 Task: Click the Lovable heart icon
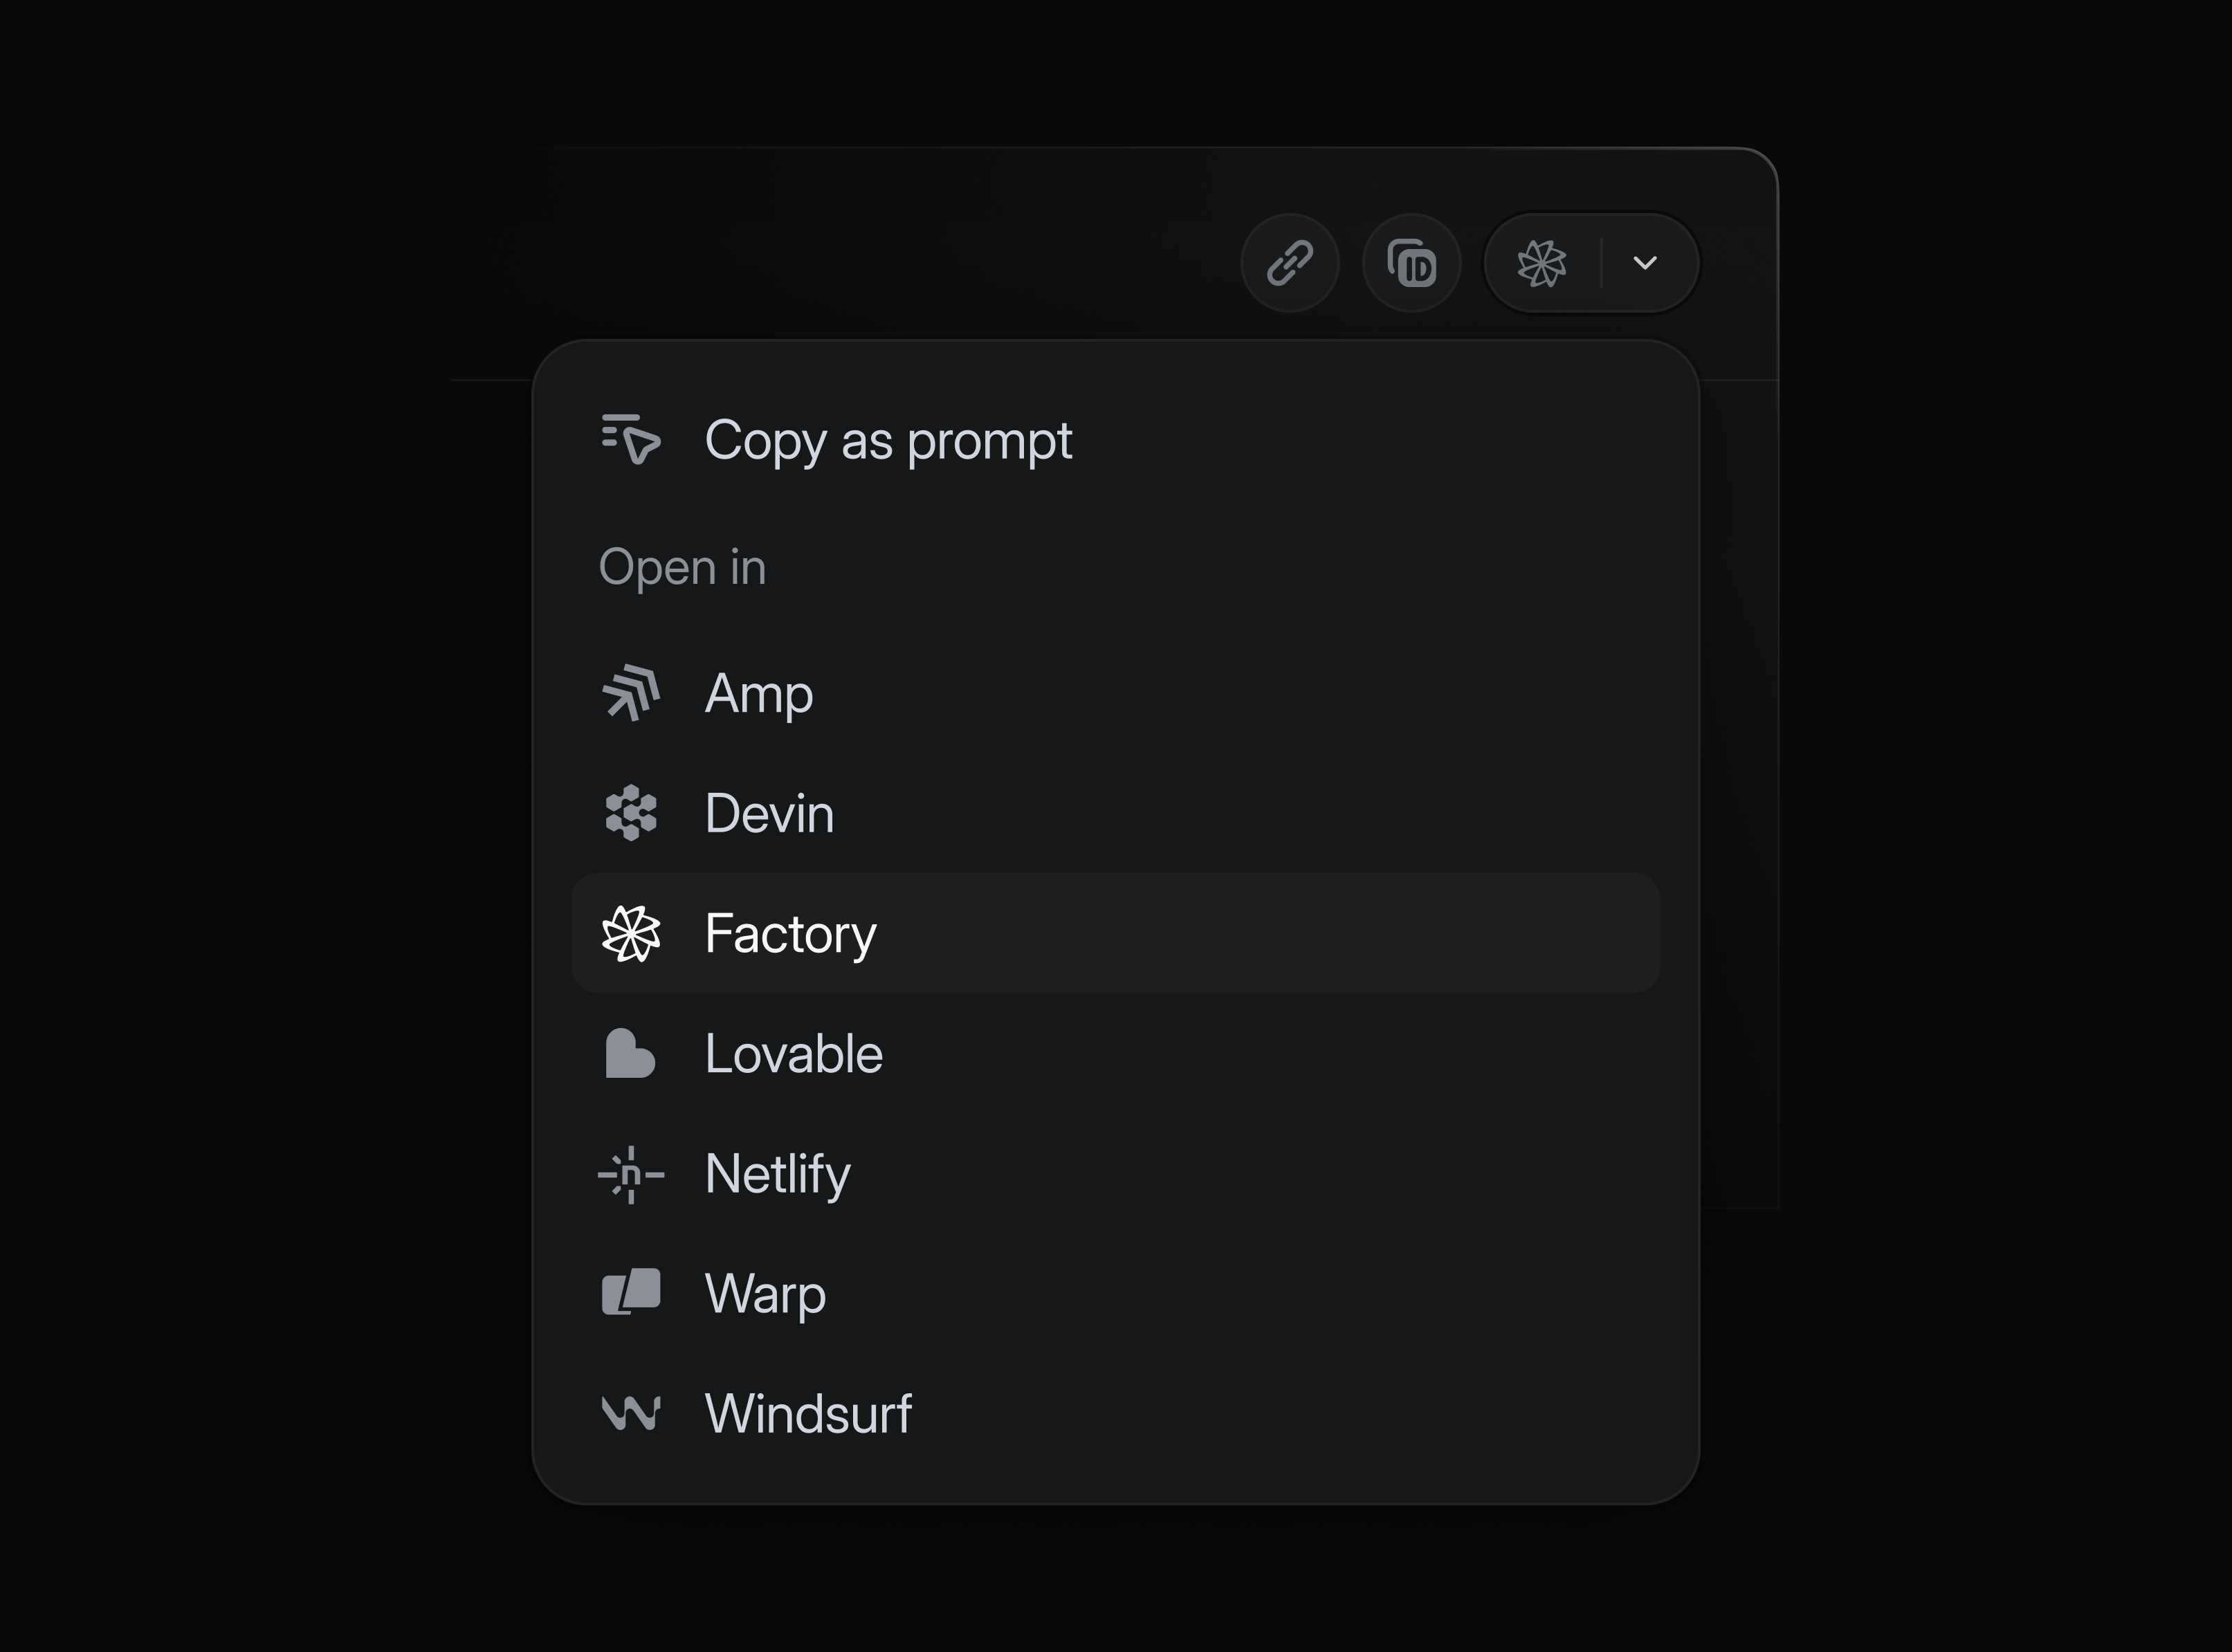click(629, 1053)
